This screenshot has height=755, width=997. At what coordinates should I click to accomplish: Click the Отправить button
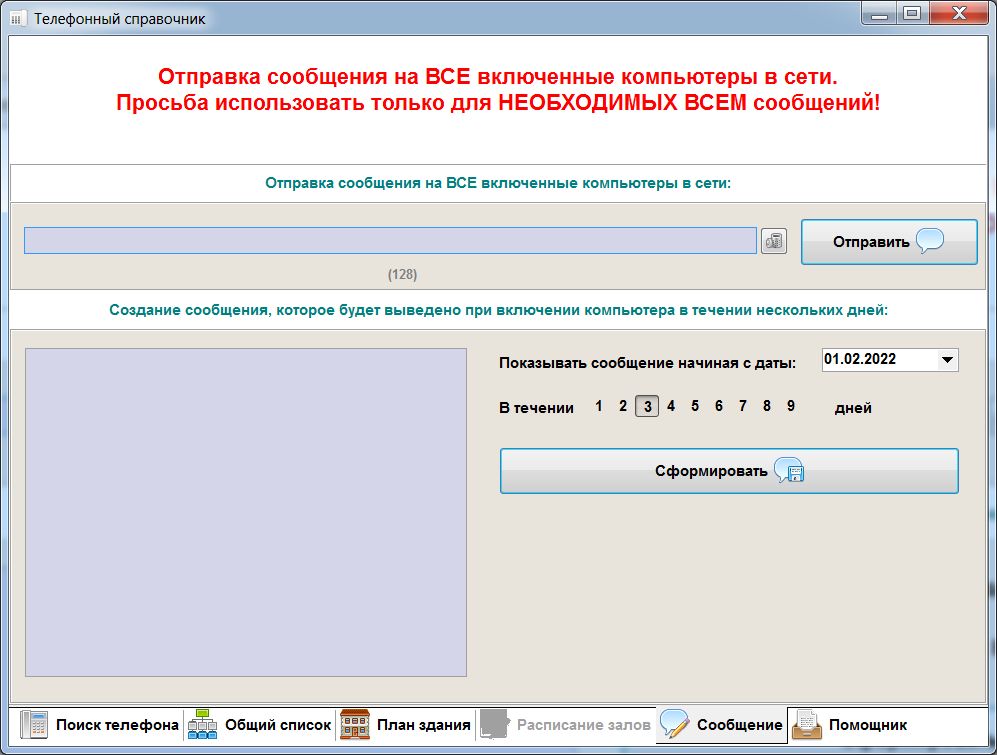coord(889,242)
